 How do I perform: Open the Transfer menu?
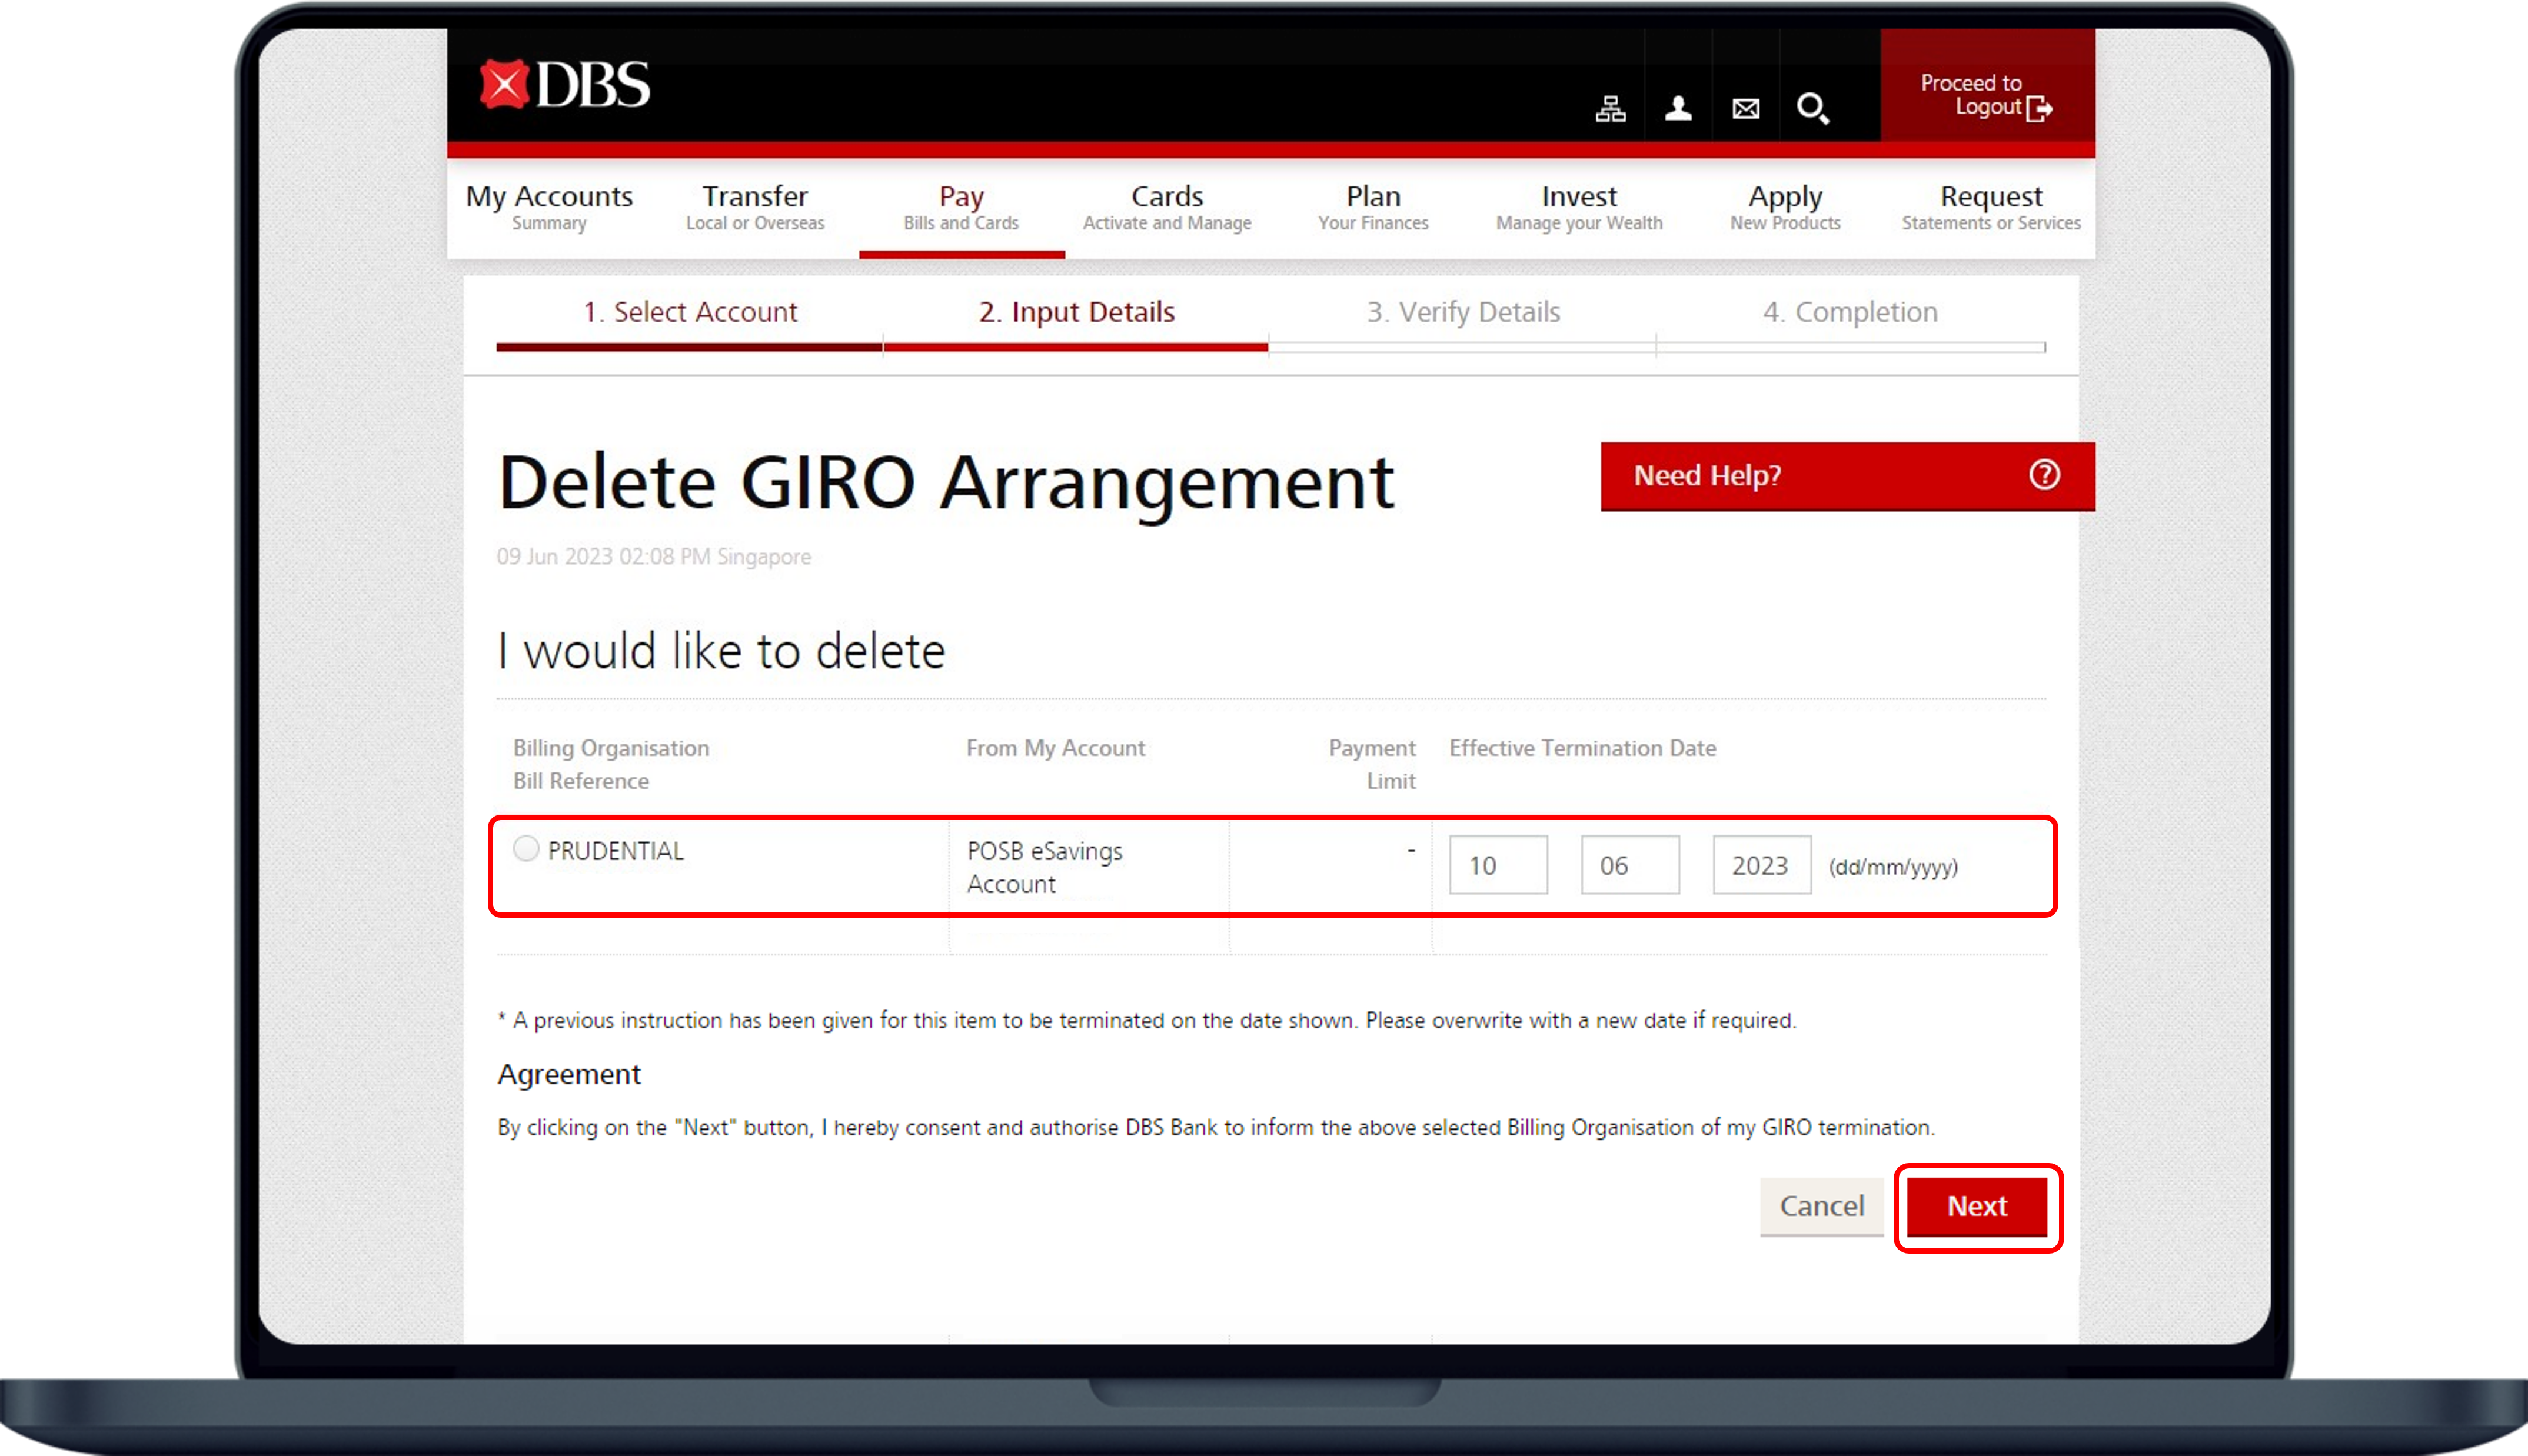click(755, 207)
